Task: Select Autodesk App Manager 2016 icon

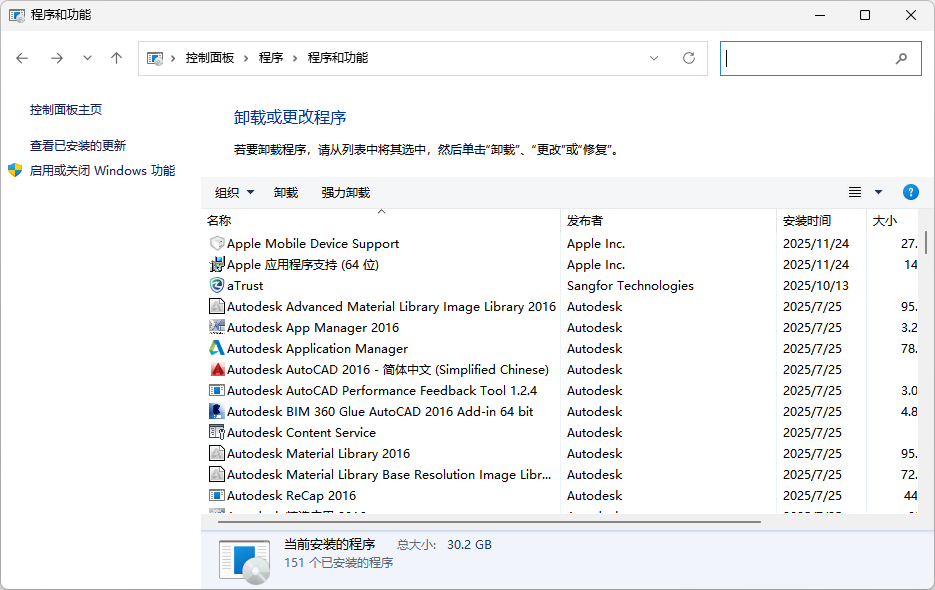Action: (217, 327)
